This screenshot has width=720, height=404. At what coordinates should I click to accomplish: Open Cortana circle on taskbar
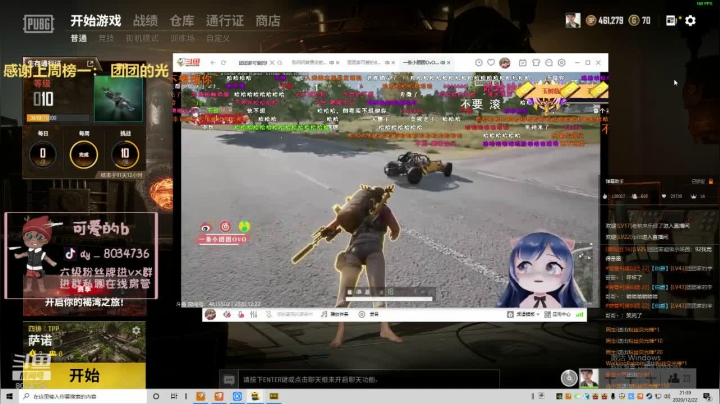pyautogui.click(x=156, y=396)
